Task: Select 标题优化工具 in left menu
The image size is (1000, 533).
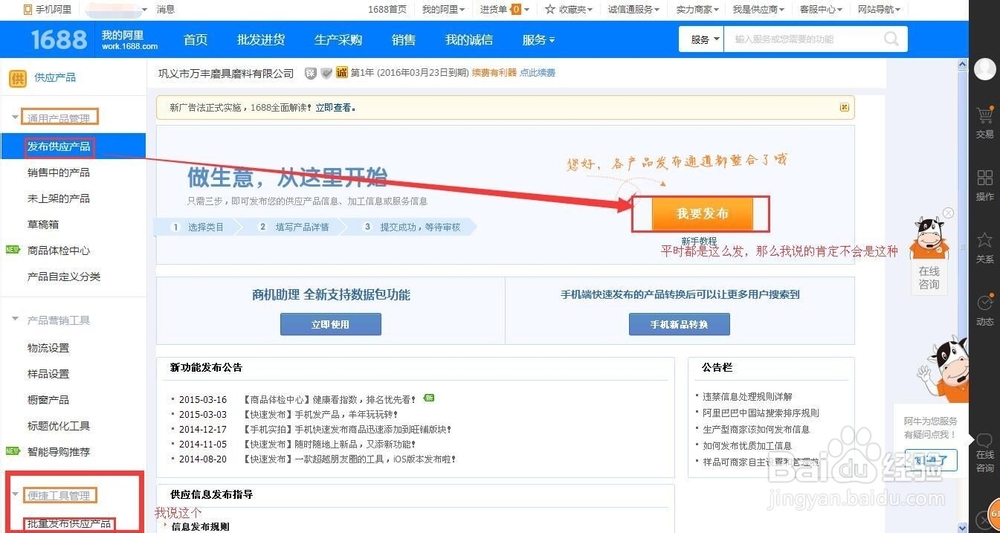Action: (x=59, y=426)
